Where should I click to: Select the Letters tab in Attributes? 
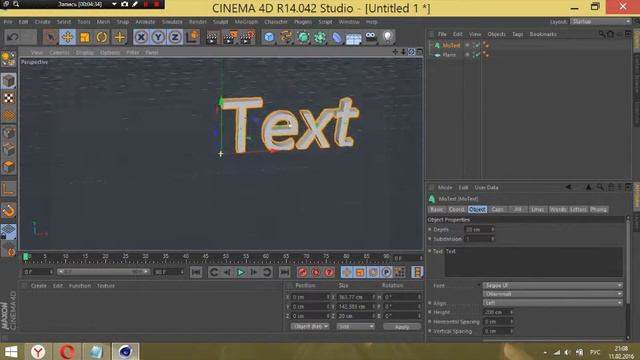click(578, 209)
